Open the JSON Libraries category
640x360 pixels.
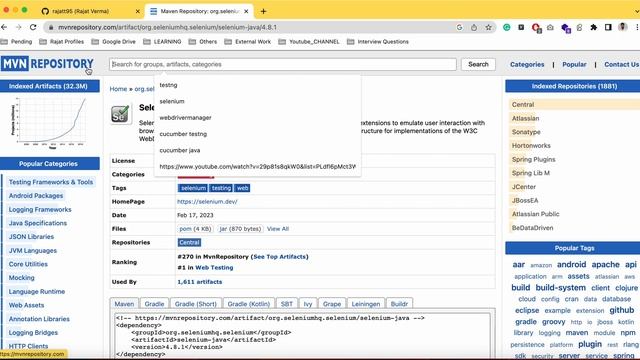[x=31, y=237]
